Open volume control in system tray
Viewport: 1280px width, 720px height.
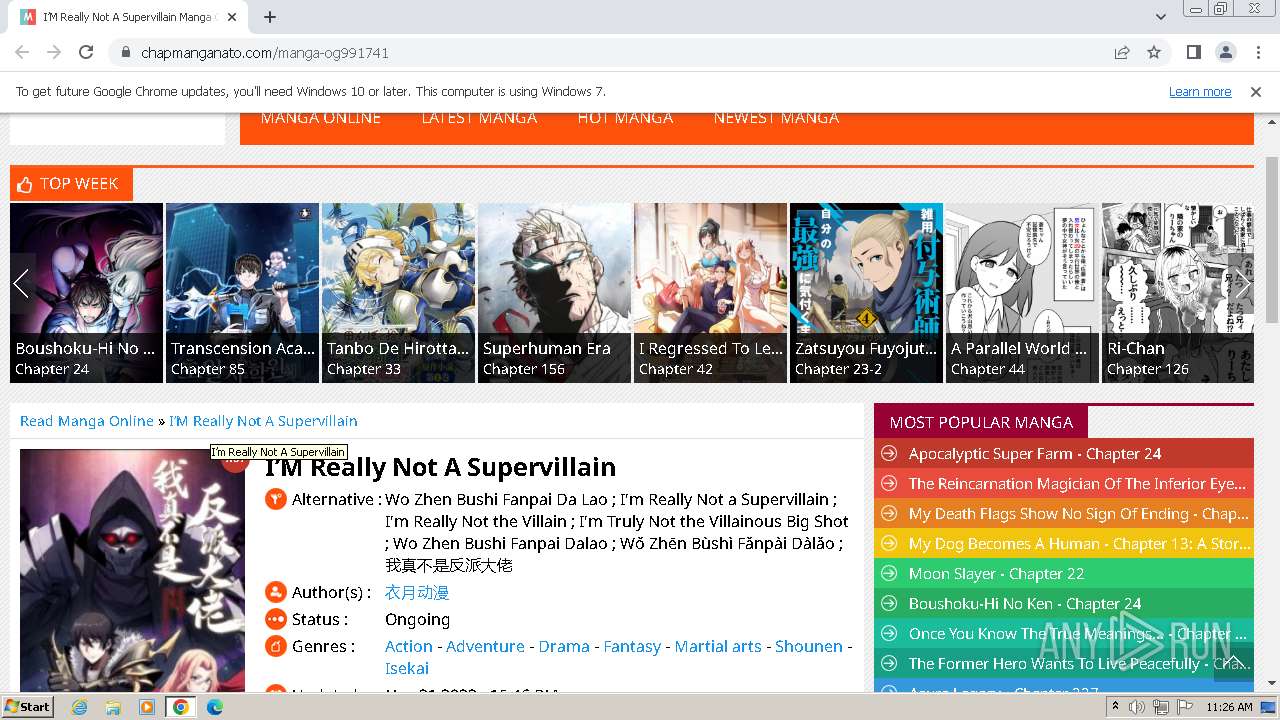[1137, 707]
